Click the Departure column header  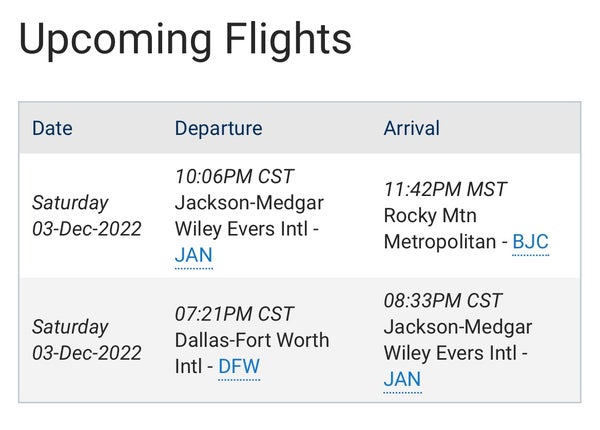[218, 128]
